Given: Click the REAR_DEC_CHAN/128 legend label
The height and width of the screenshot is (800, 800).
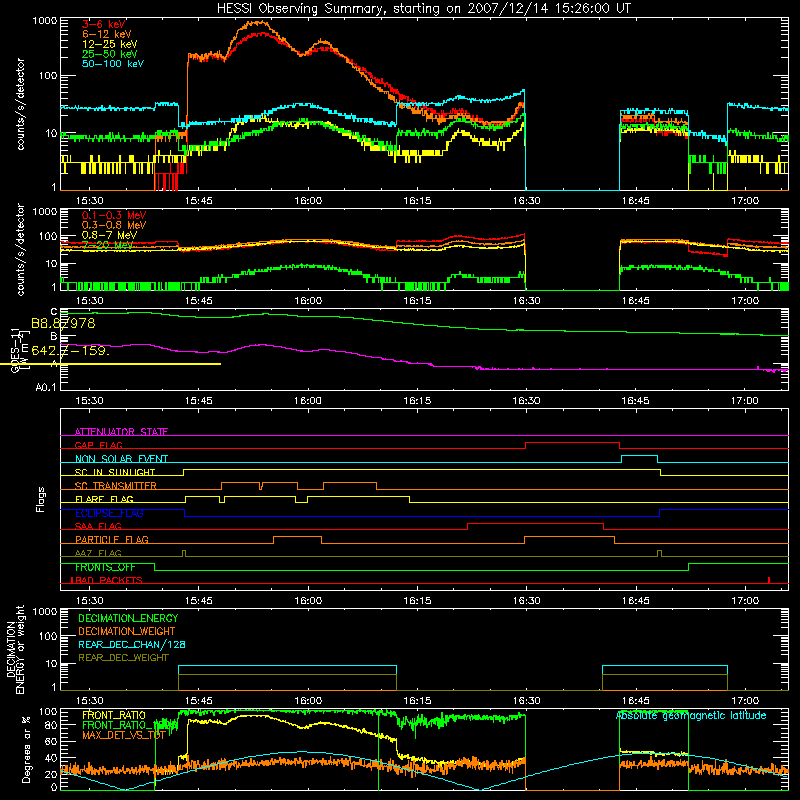Looking at the screenshot, I should (132, 645).
